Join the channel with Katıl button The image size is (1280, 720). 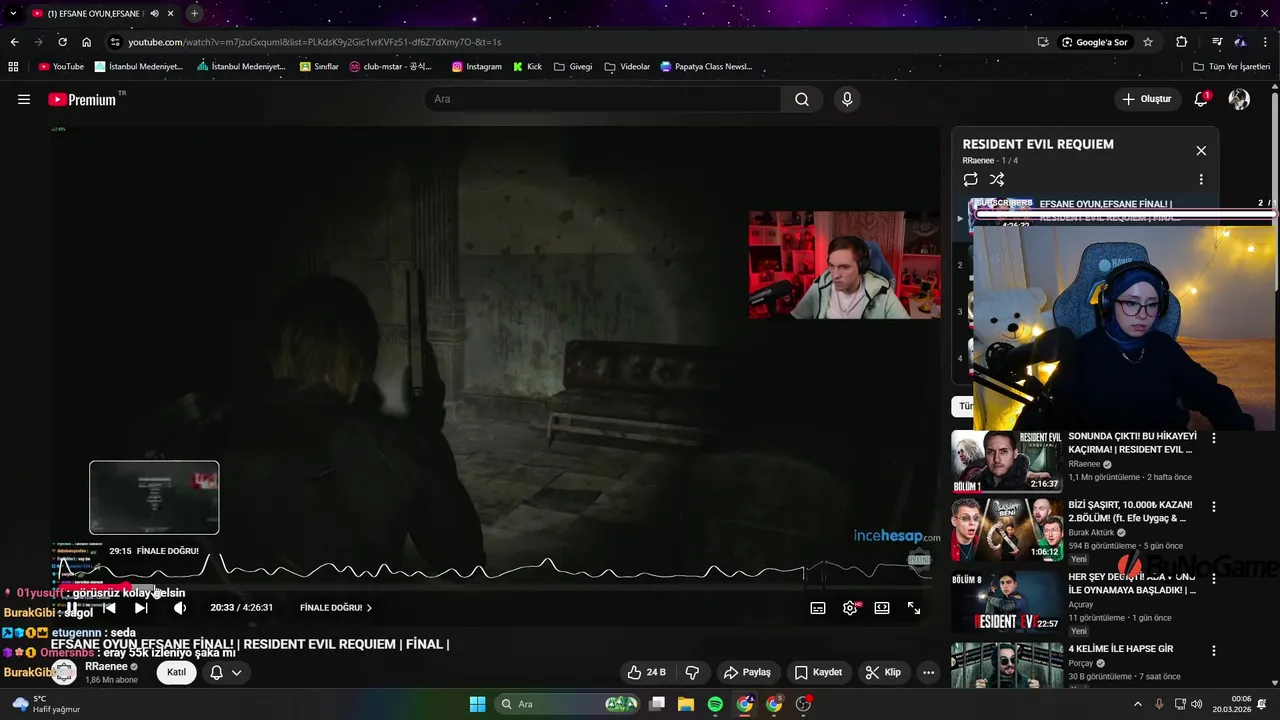pos(176,672)
